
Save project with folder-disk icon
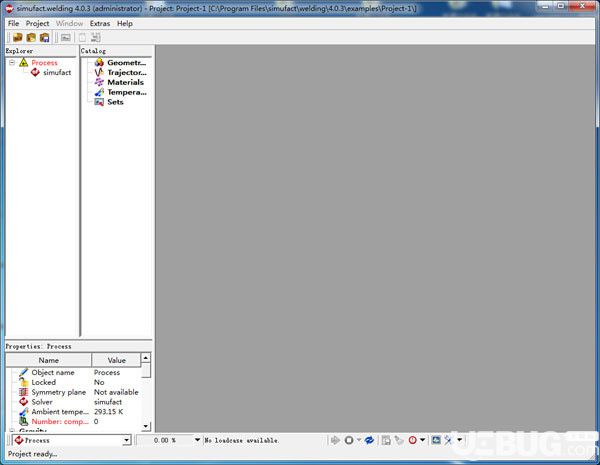pyautogui.click(x=45, y=38)
